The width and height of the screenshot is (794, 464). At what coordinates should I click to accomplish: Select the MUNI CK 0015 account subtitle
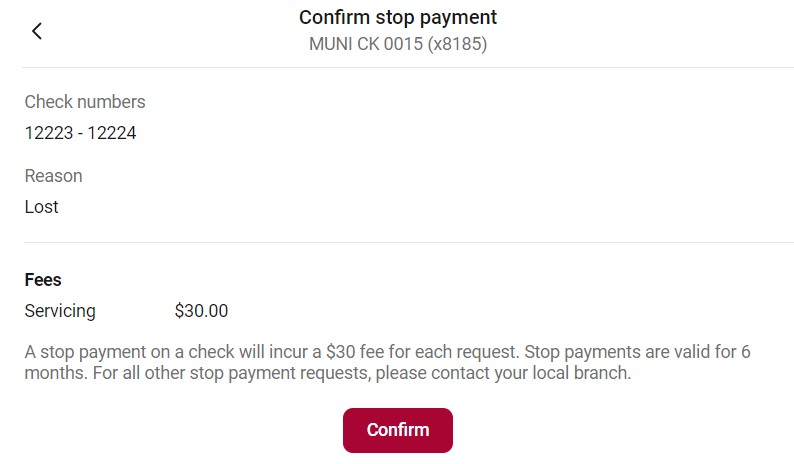pos(364,44)
